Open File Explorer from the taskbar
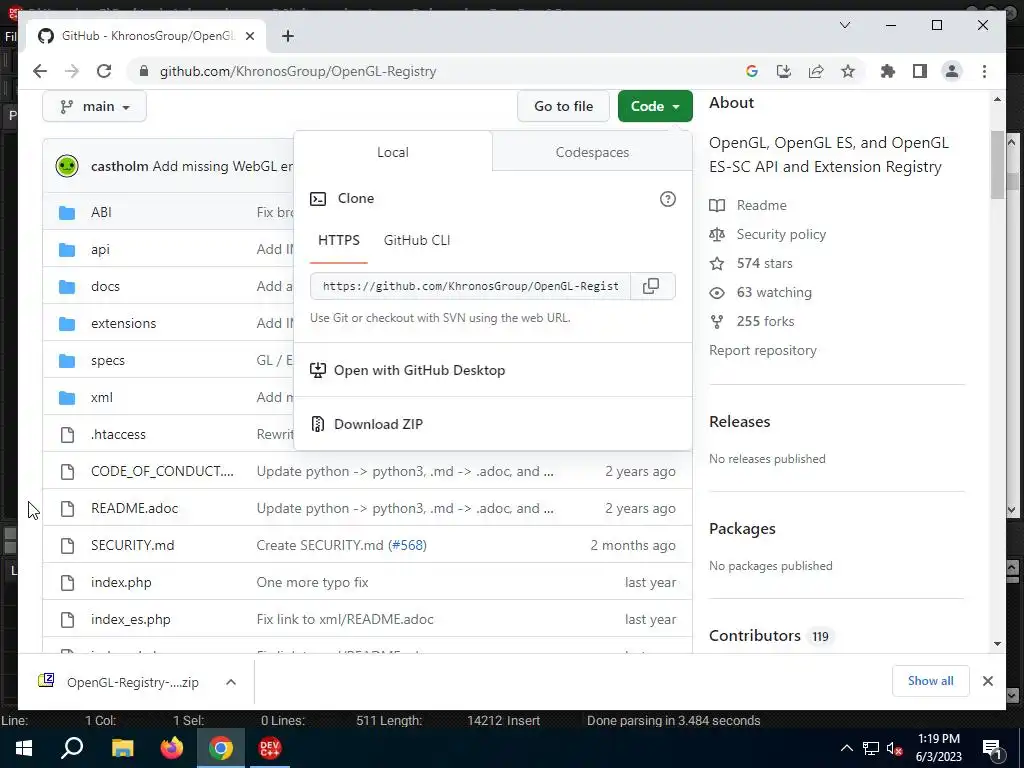1024x768 pixels. [122, 748]
